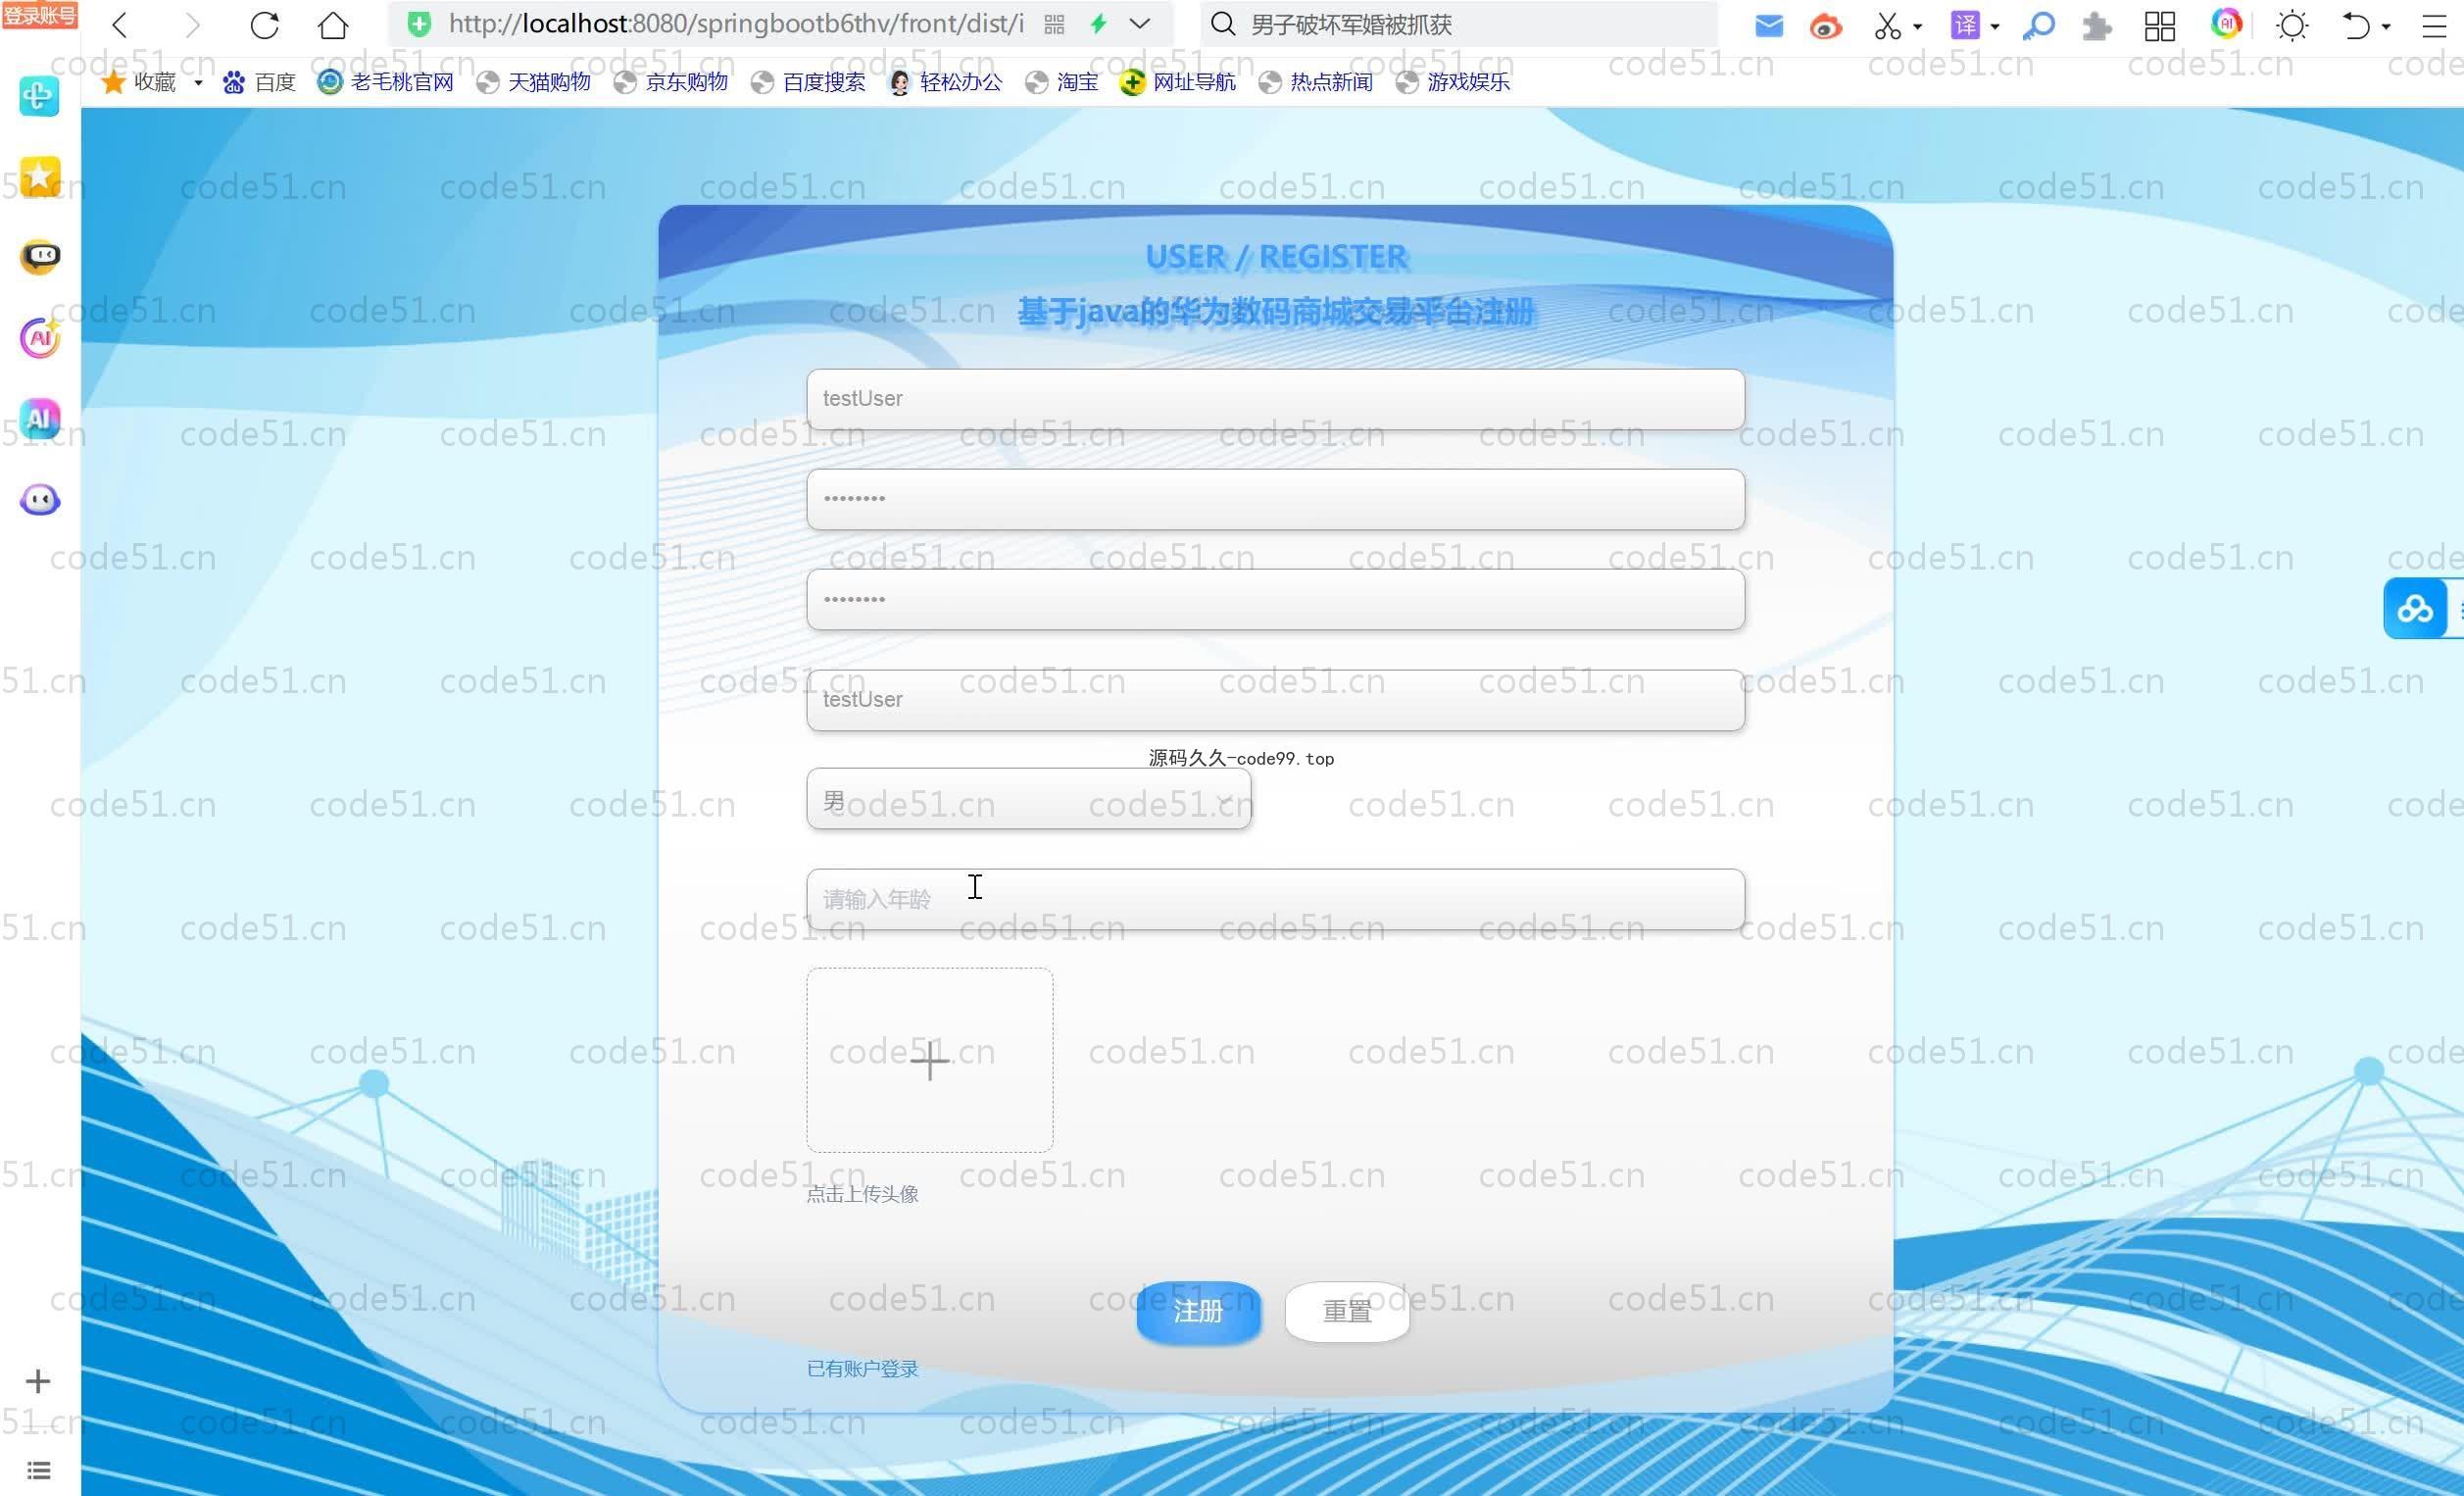Go to the browser home icon
This screenshot has width=2464, height=1496.
point(333,25)
